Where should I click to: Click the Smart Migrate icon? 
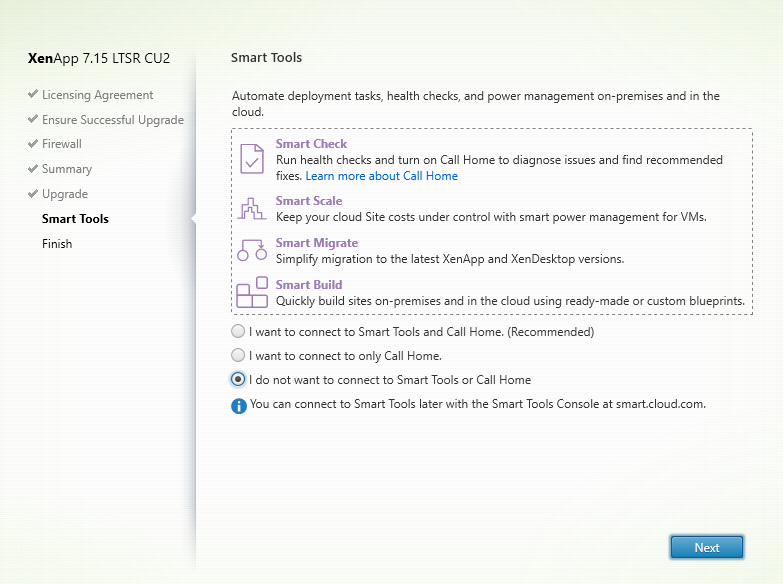[x=251, y=250]
